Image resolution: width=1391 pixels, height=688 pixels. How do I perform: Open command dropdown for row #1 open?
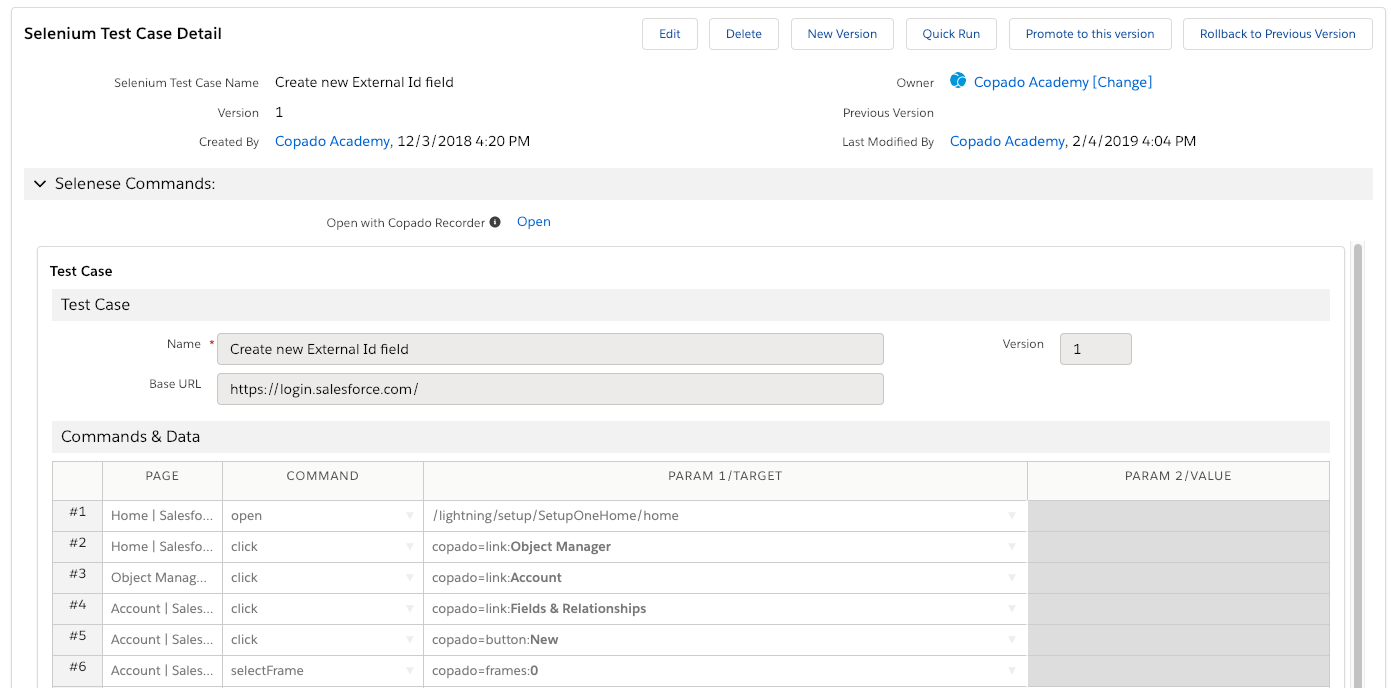click(409, 516)
